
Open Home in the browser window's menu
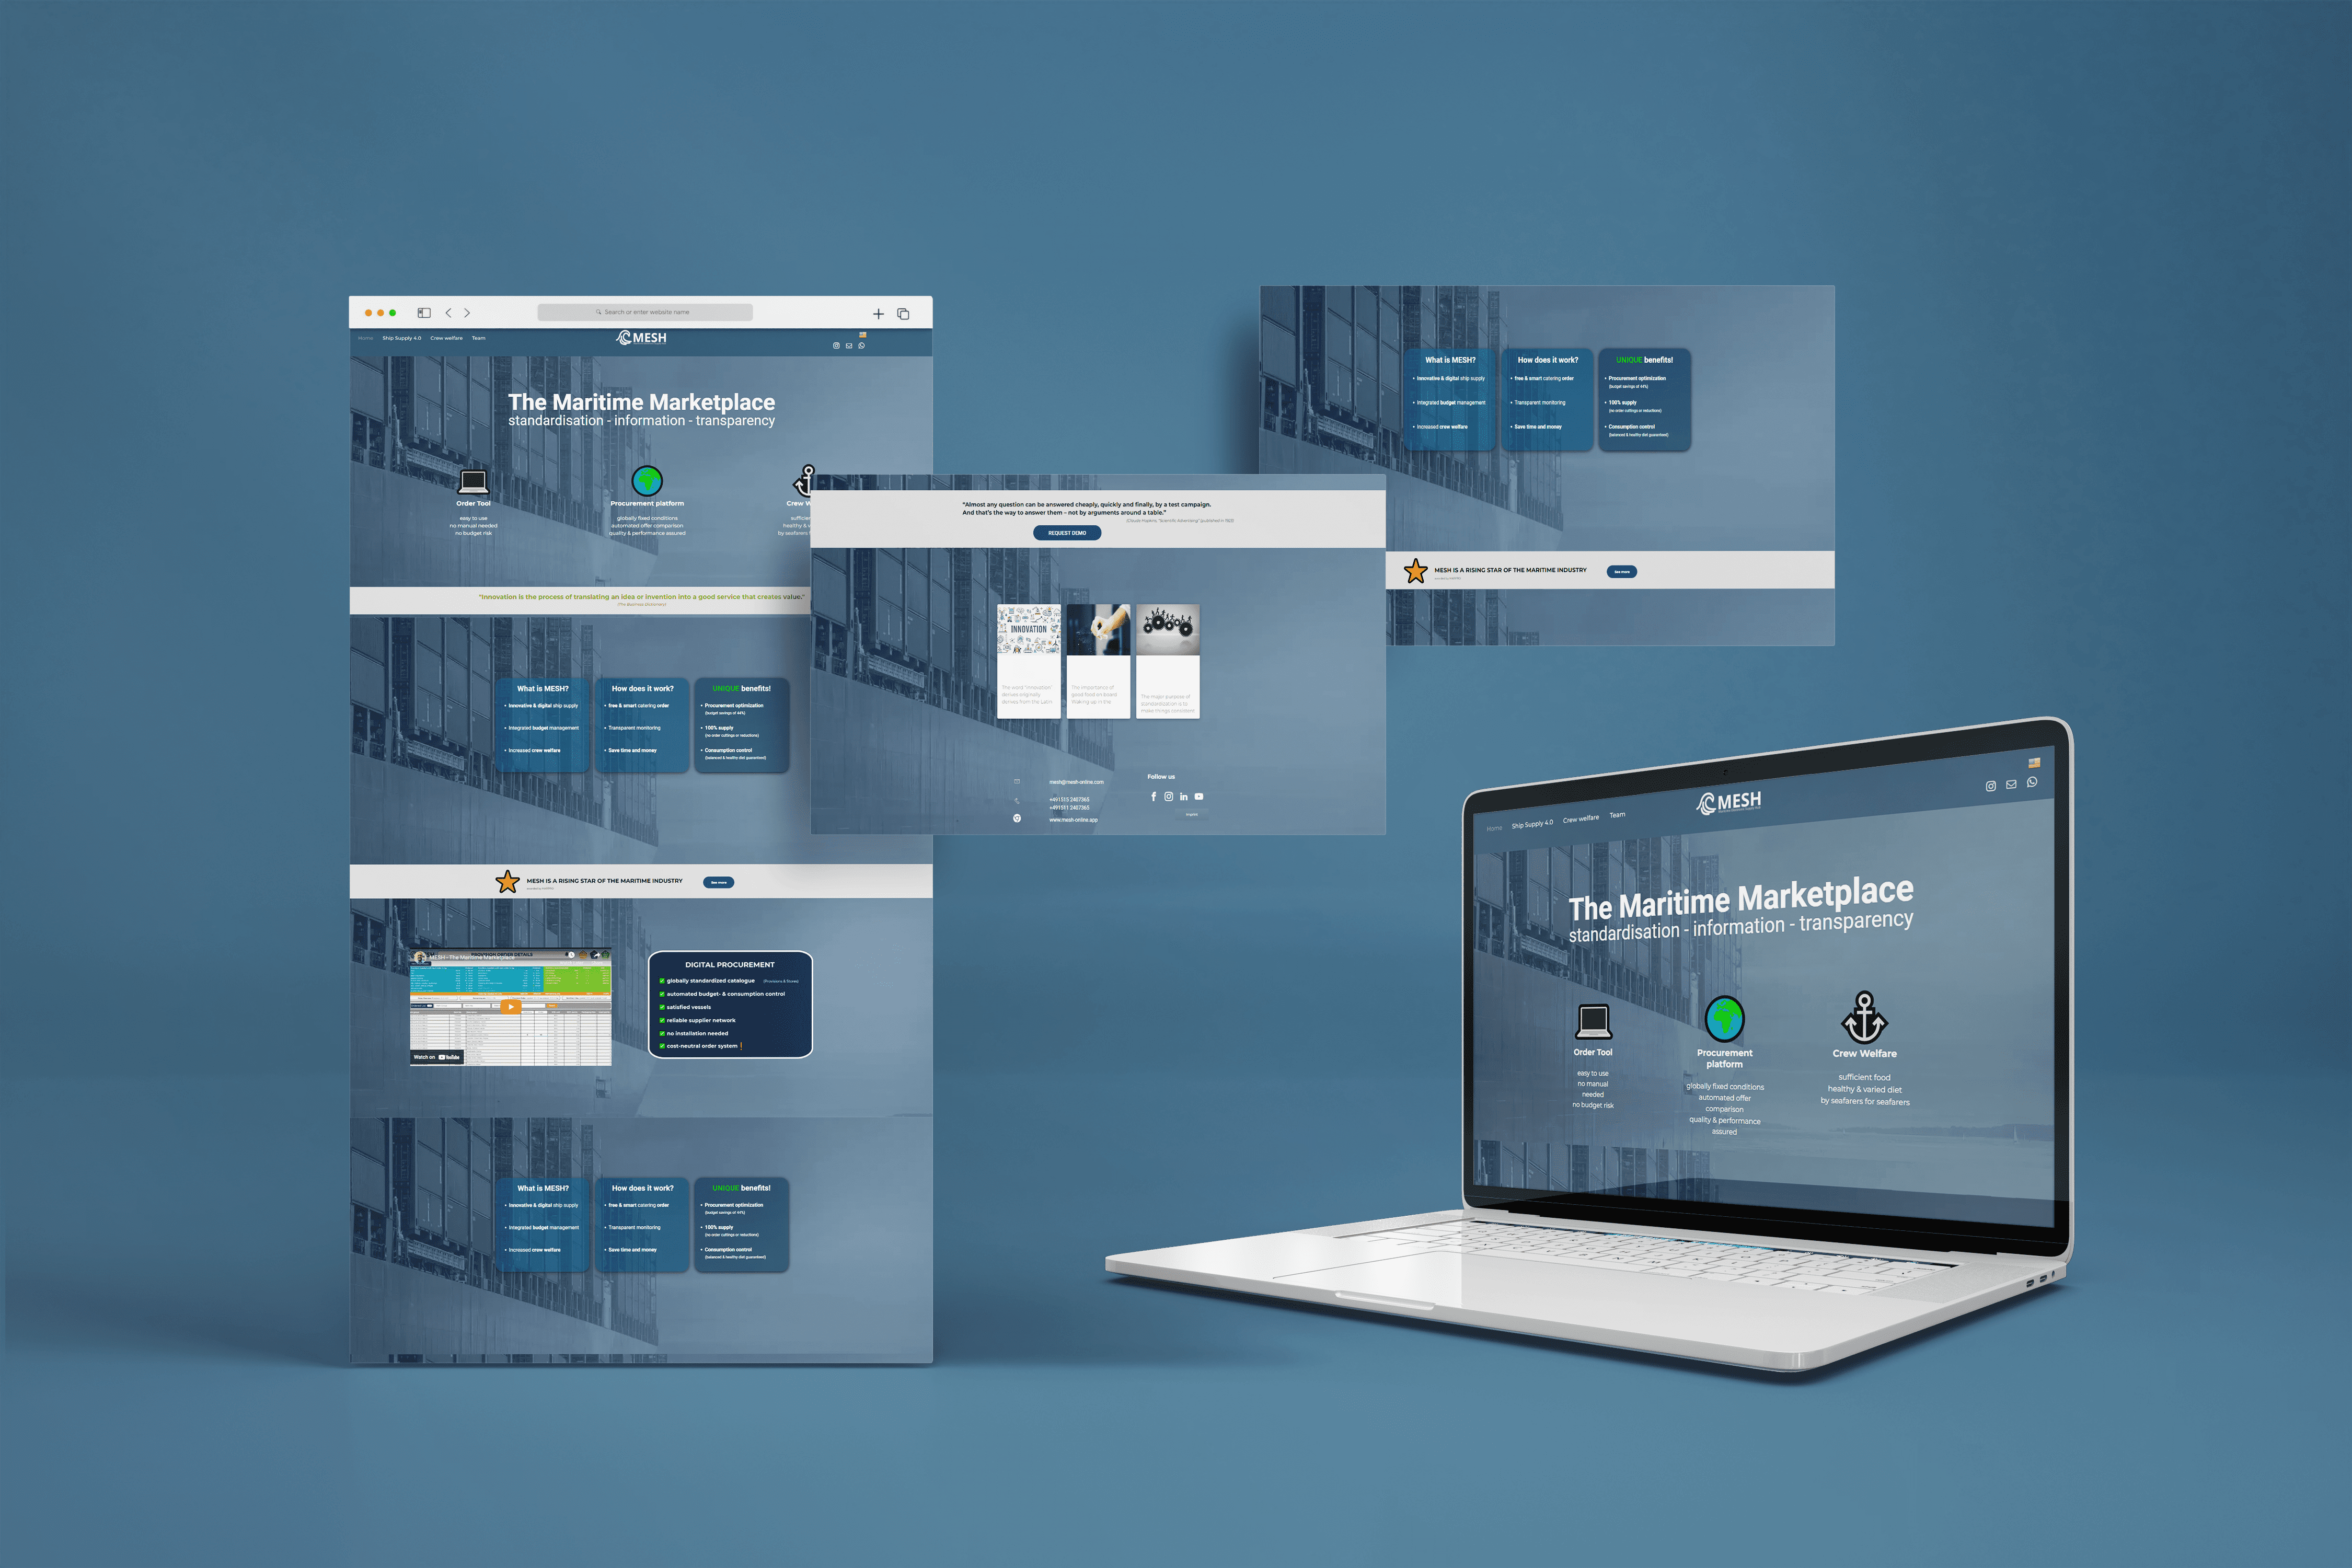[366, 338]
